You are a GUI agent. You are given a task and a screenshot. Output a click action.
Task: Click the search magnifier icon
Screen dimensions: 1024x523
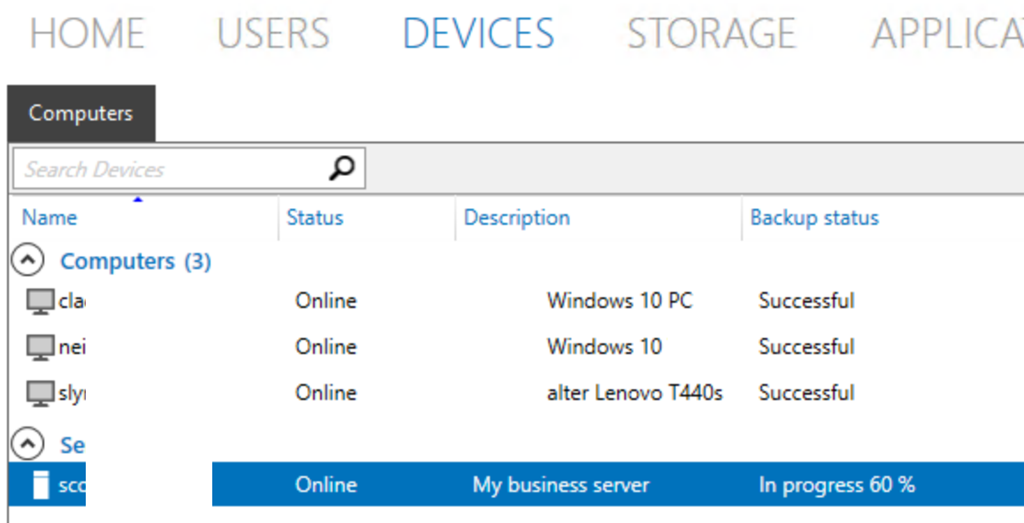342,169
